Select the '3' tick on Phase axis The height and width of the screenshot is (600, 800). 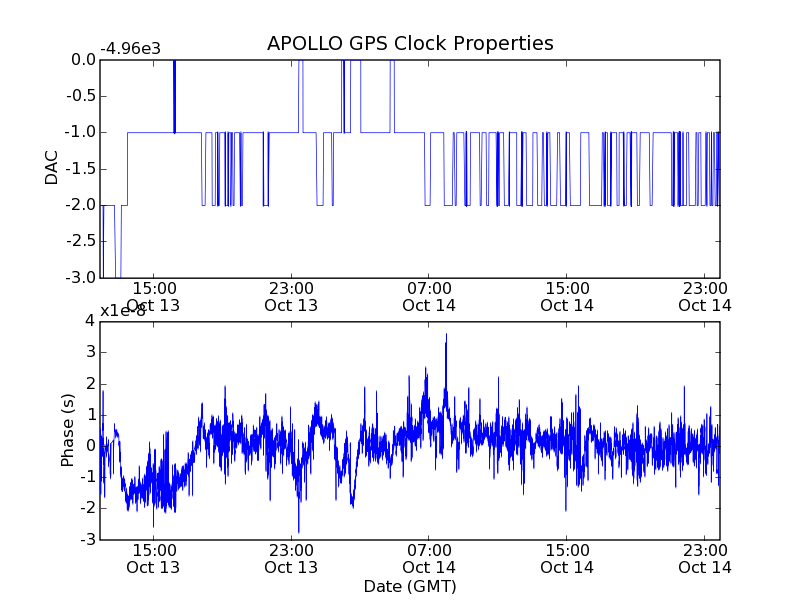[90, 352]
